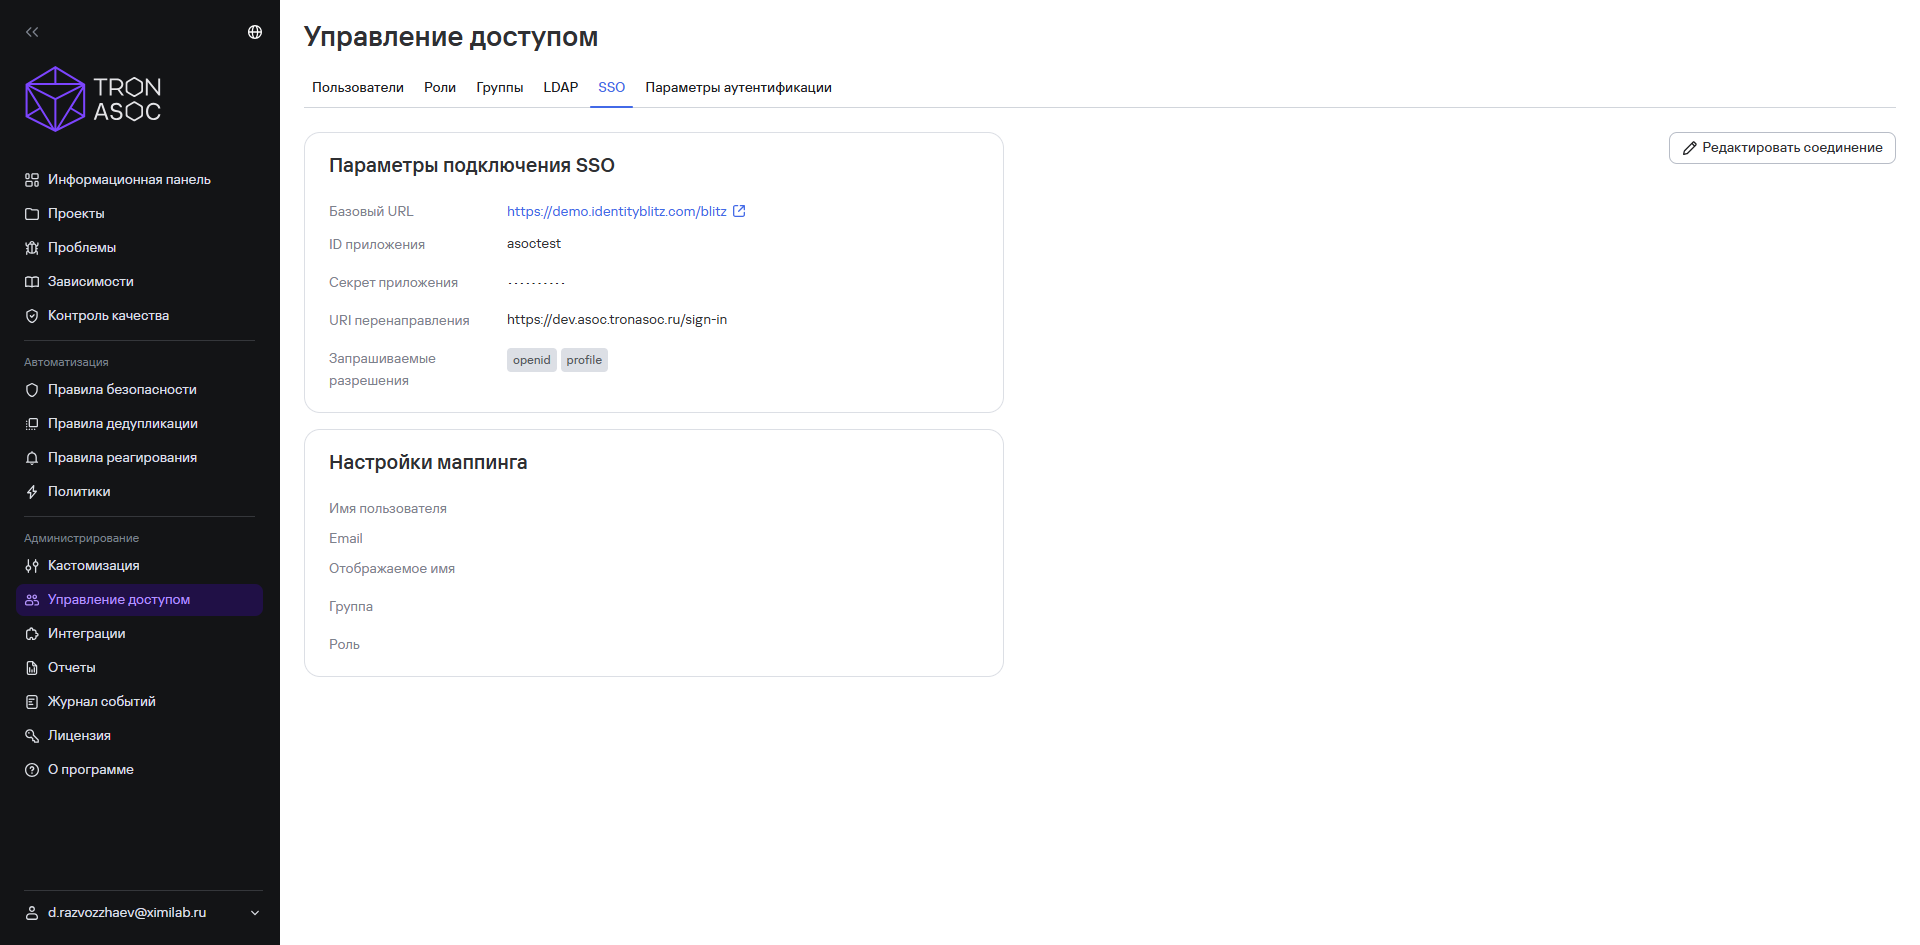Click the Параметры подключения SSO heading
This screenshot has width=1920, height=945.
[472, 165]
